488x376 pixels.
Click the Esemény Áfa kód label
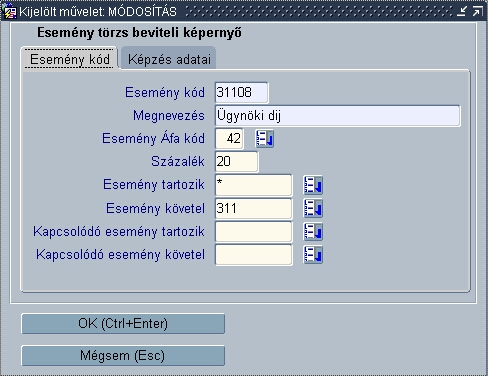click(x=153, y=138)
